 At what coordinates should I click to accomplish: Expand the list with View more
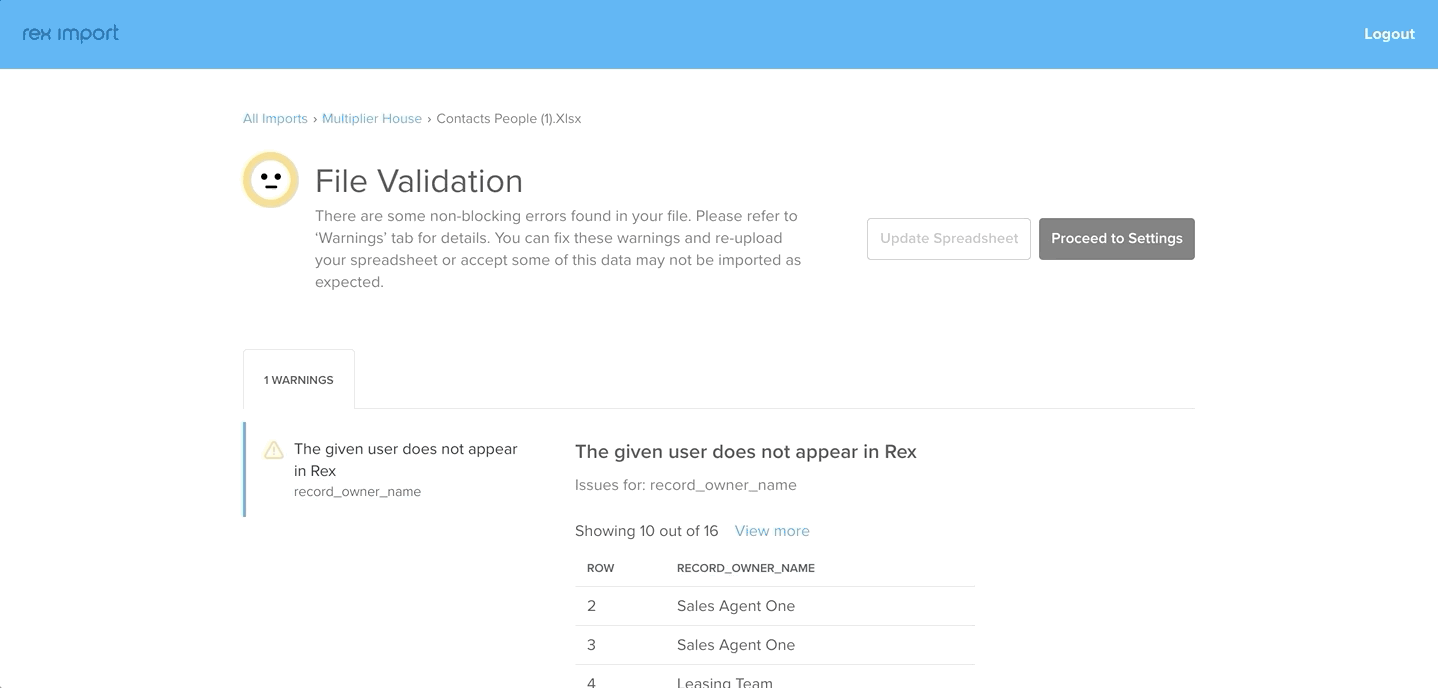(772, 531)
